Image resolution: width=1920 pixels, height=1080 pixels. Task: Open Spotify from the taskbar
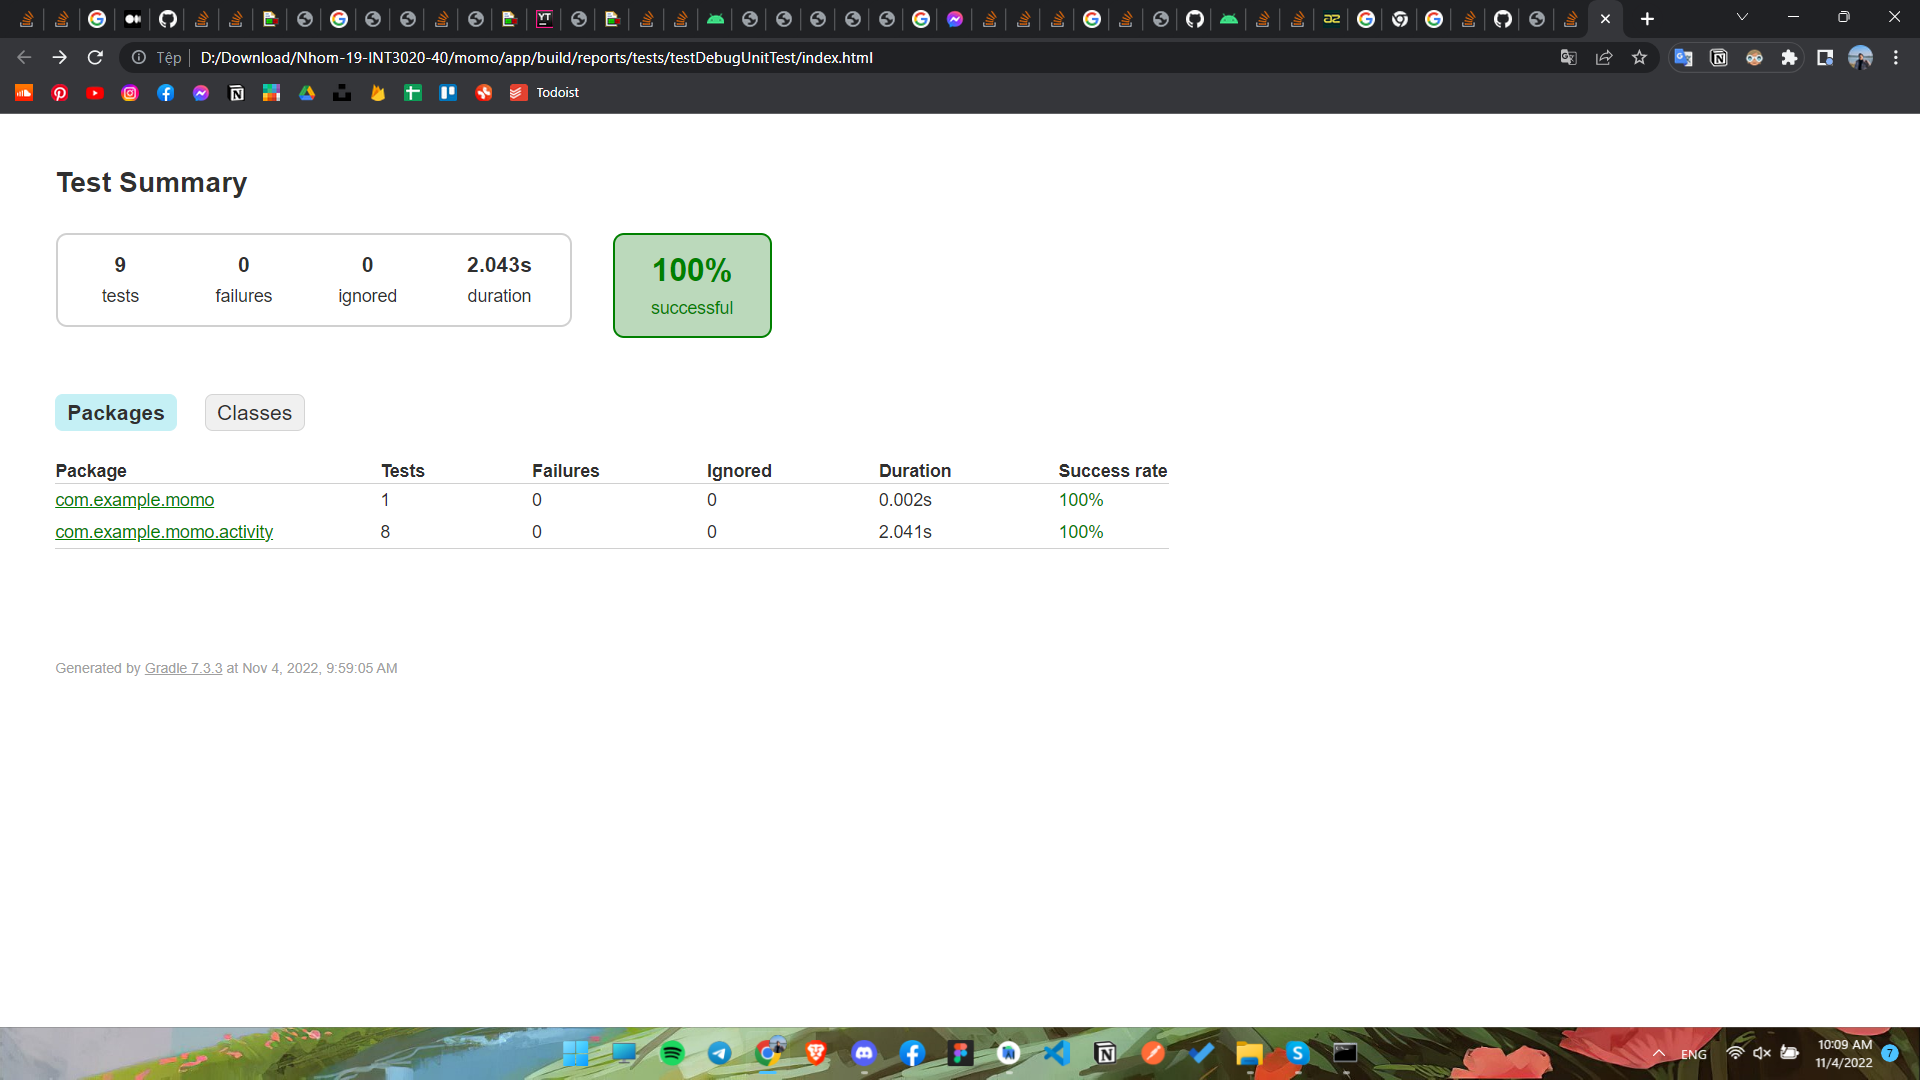[x=672, y=1053]
